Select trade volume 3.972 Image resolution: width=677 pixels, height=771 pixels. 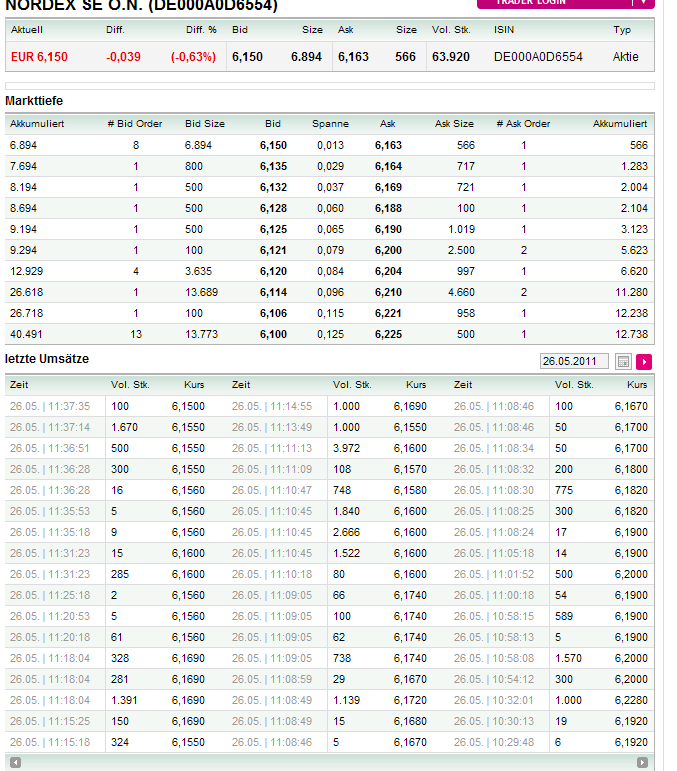pos(347,448)
